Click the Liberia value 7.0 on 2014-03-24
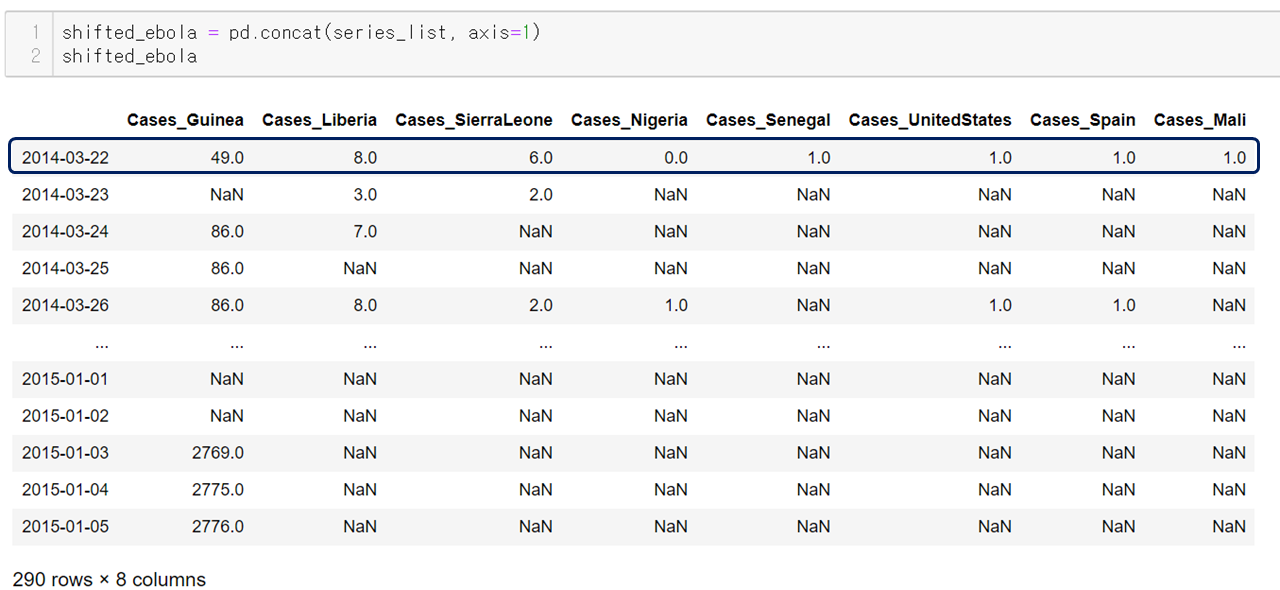This screenshot has width=1280, height=590. (x=365, y=232)
